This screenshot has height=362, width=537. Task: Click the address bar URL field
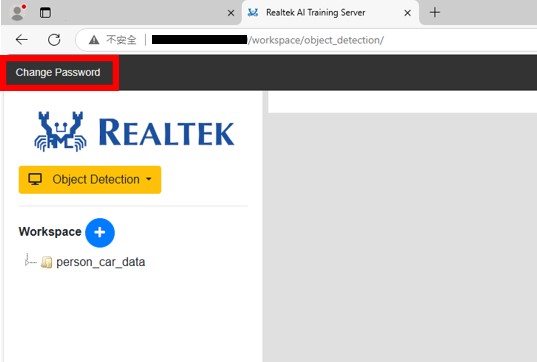(305, 40)
